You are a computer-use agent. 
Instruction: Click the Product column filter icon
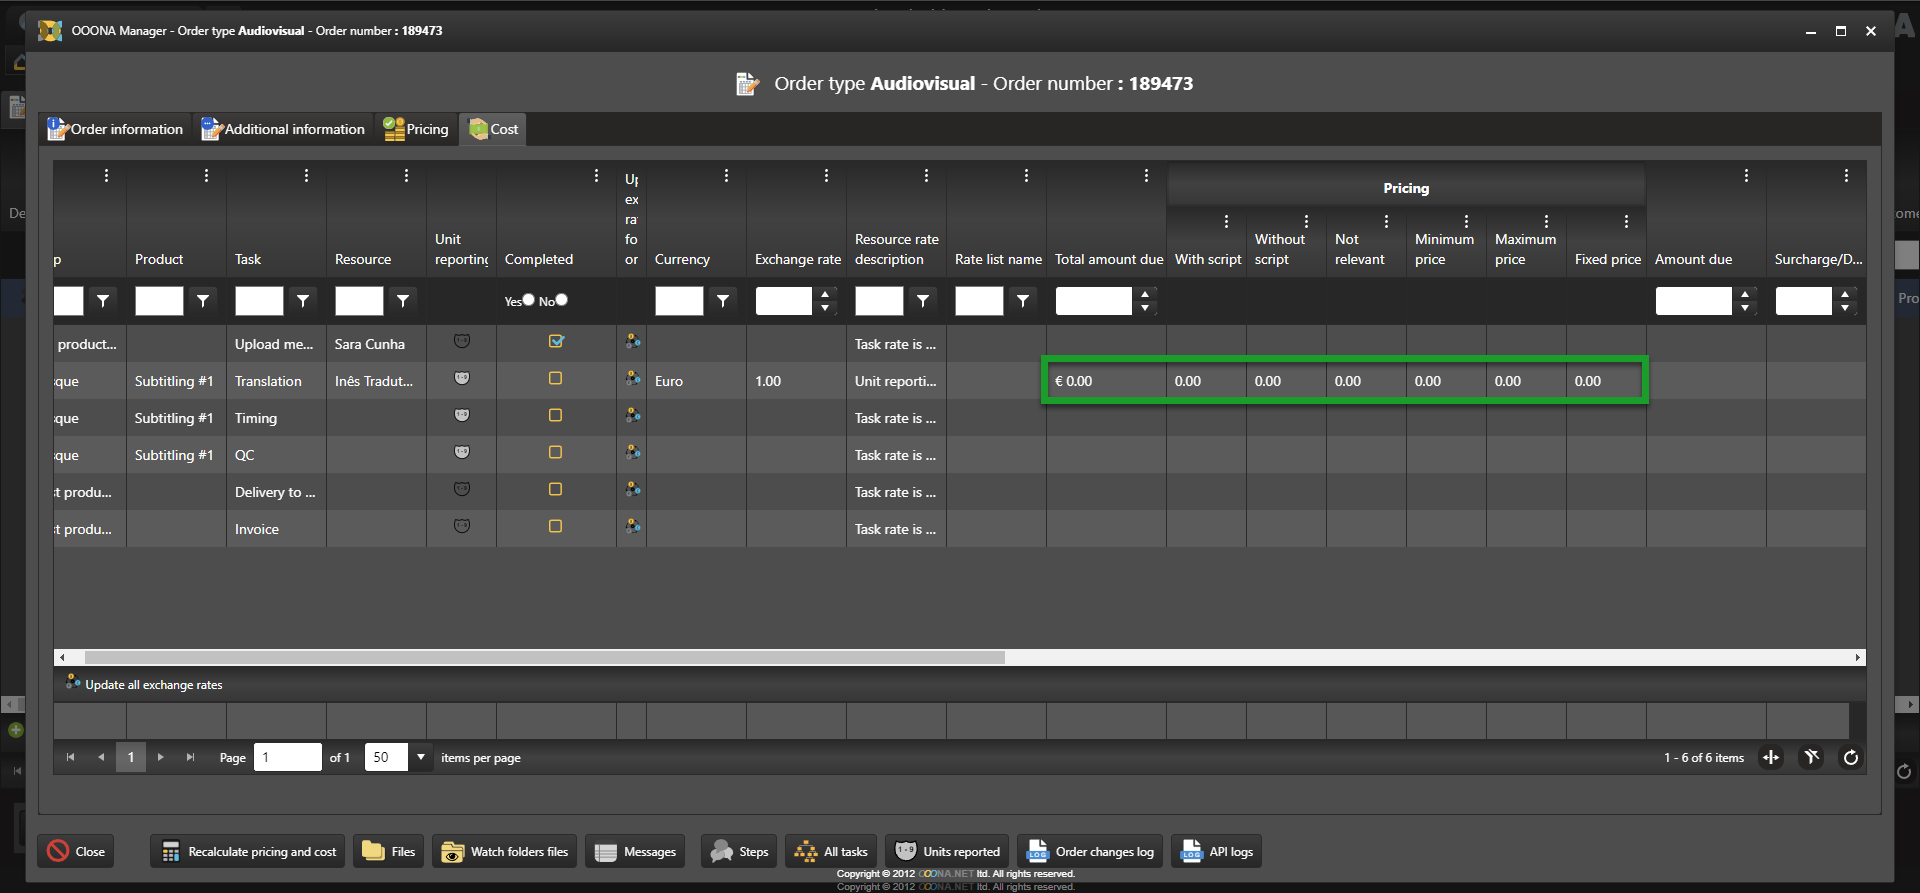(203, 301)
